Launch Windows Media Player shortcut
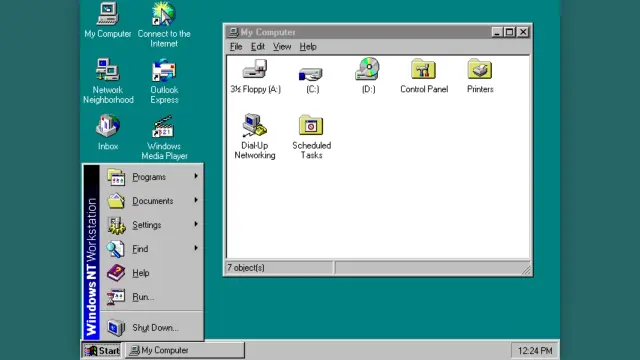Viewport: 640px width, 360px height. (164, 138)
